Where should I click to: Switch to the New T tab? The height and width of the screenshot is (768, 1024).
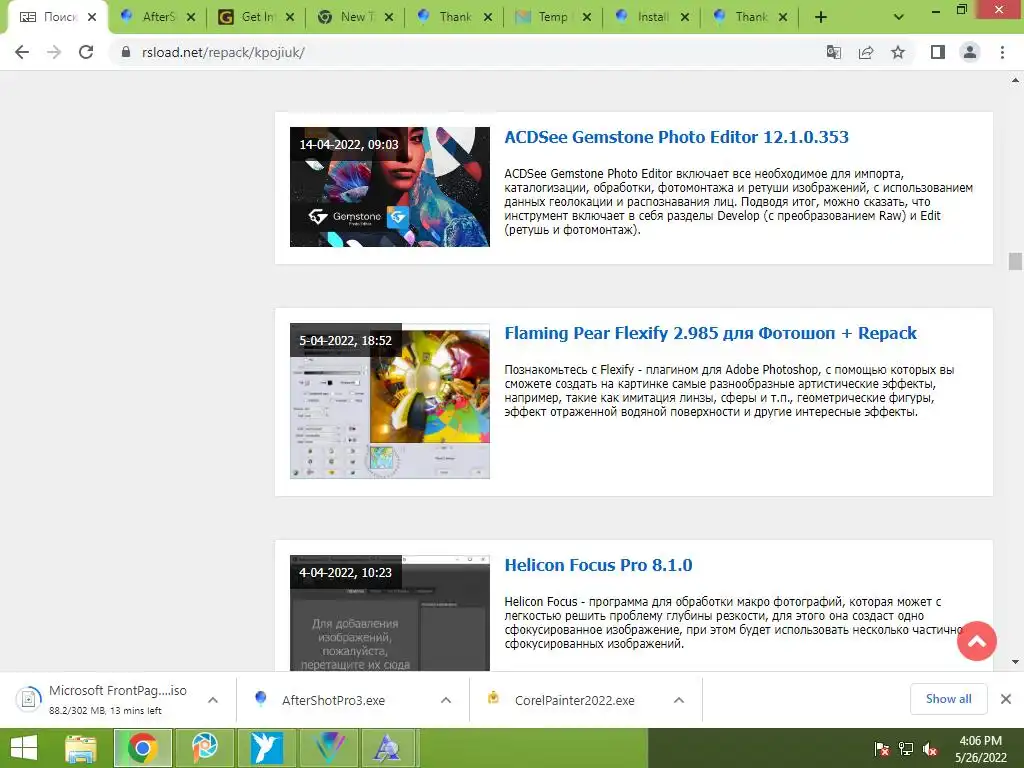click(355, 17)
